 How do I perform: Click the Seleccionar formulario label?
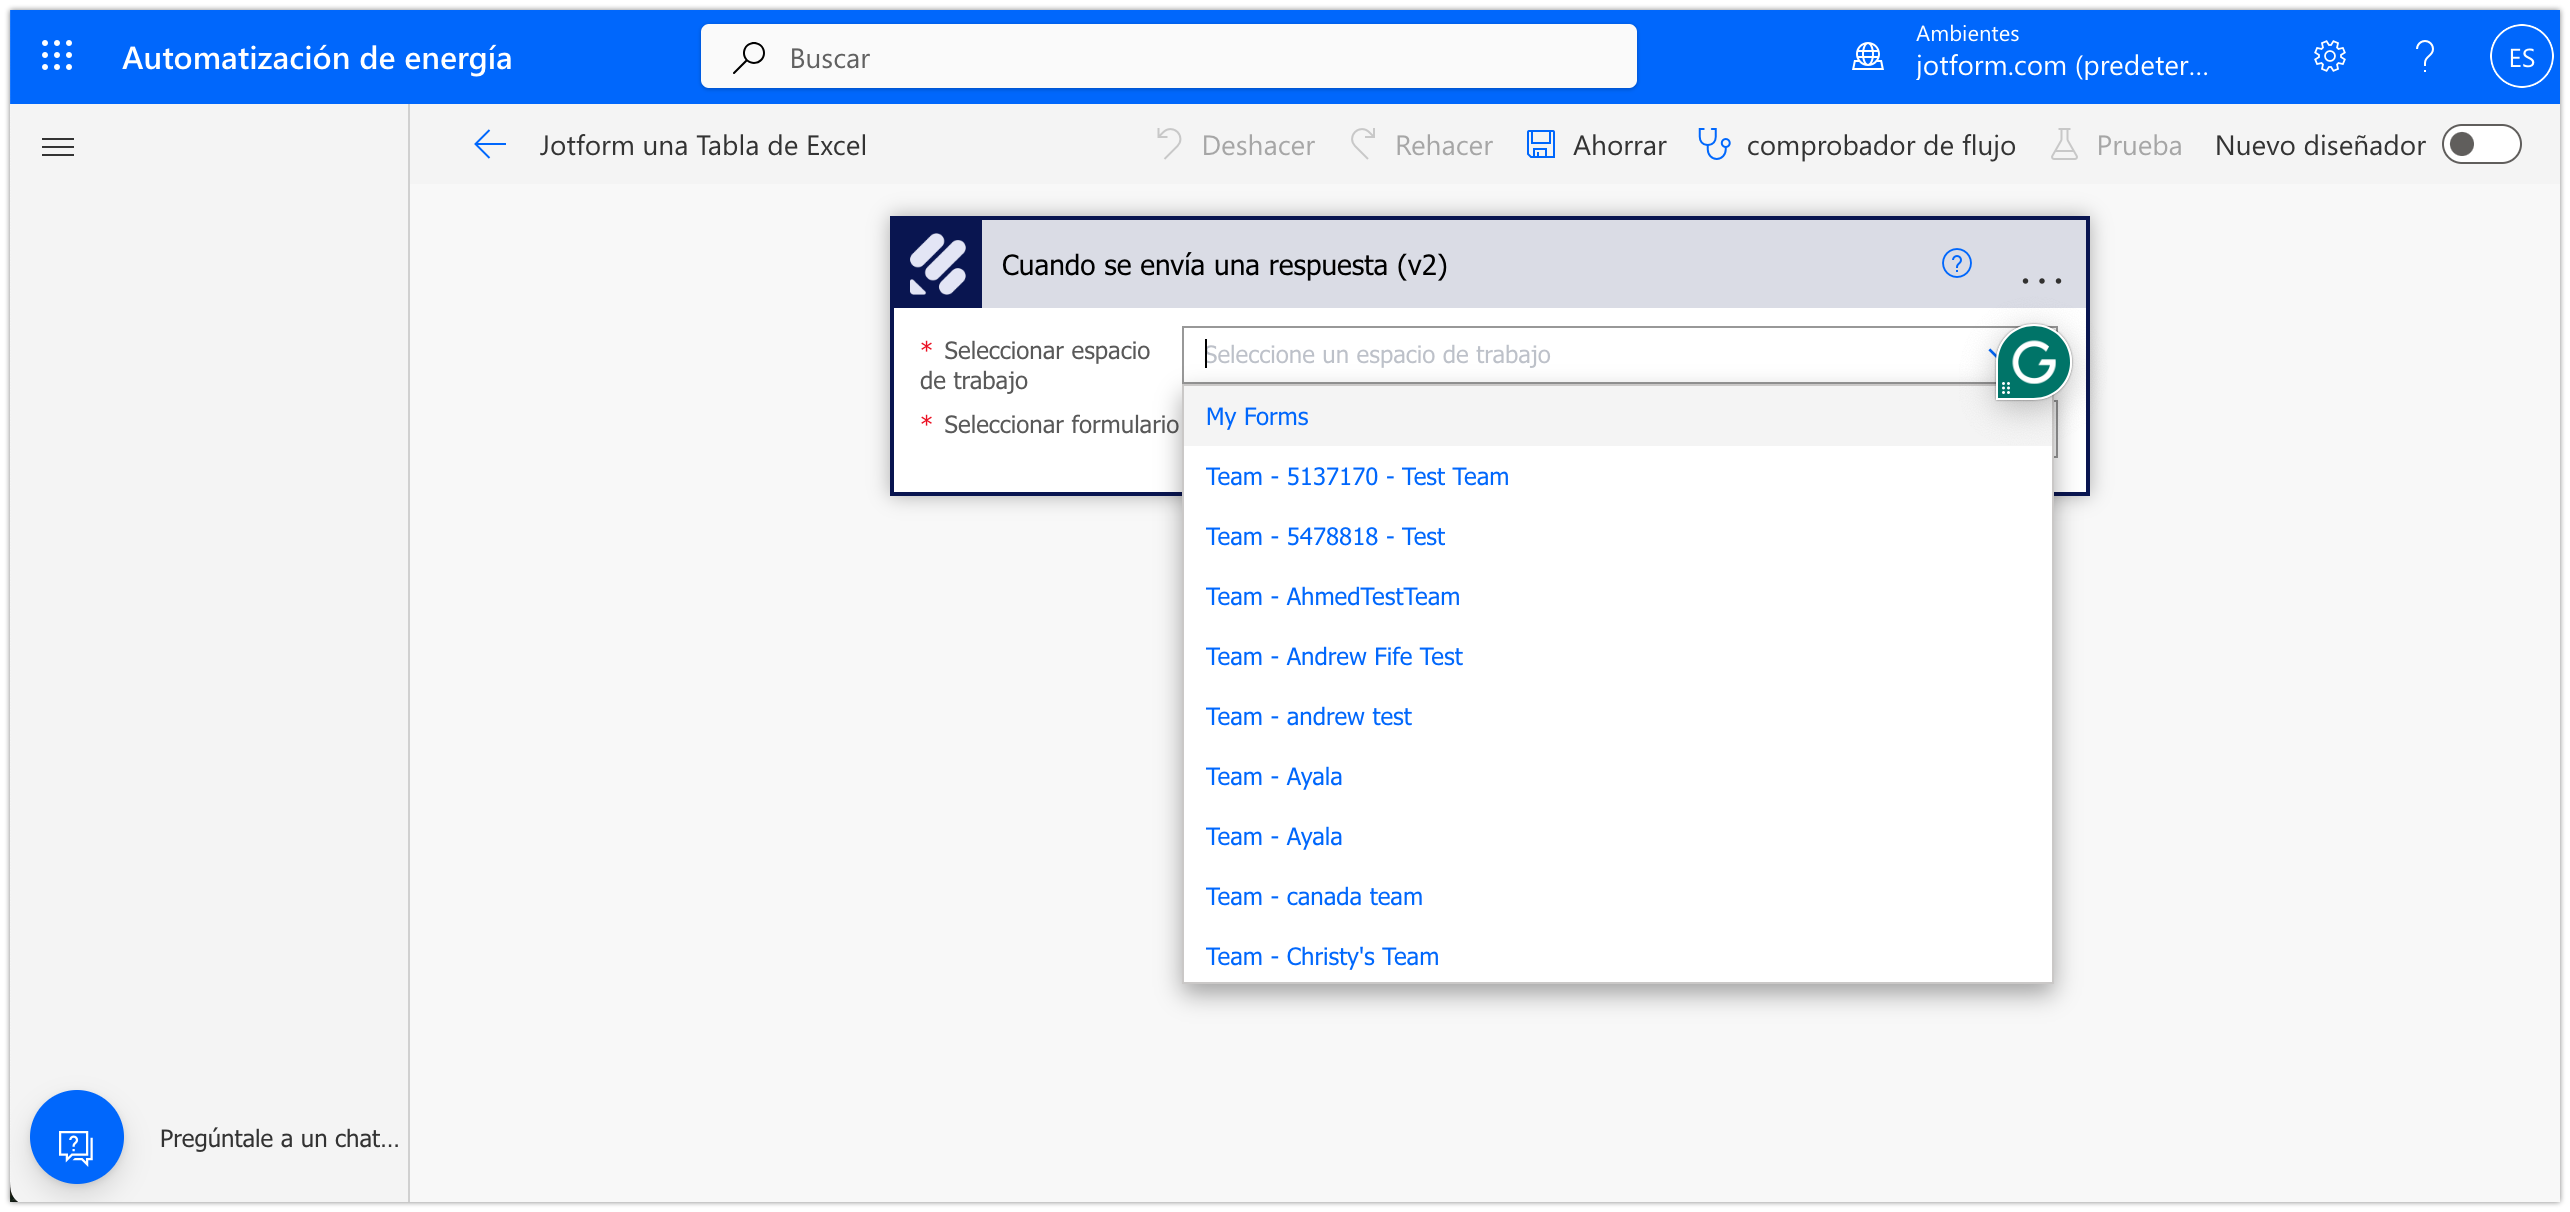1061,425
